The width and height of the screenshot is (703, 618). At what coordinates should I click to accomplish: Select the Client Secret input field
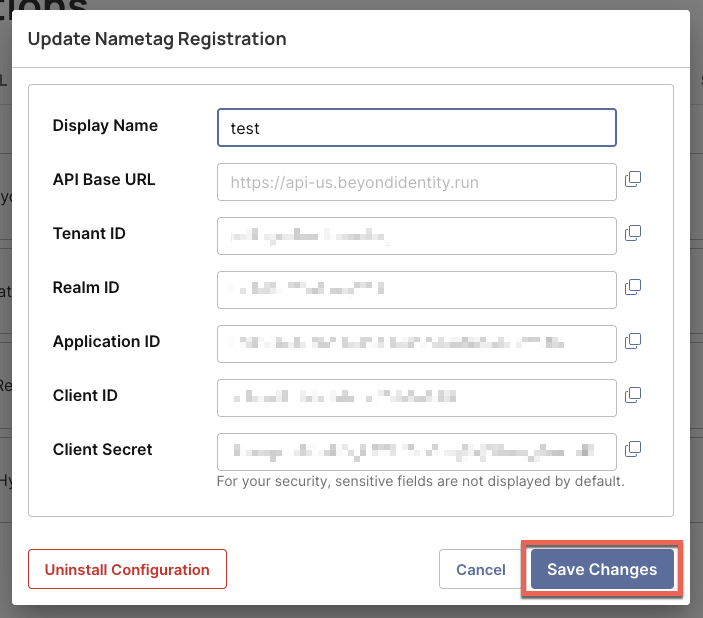tap(416, 452)
